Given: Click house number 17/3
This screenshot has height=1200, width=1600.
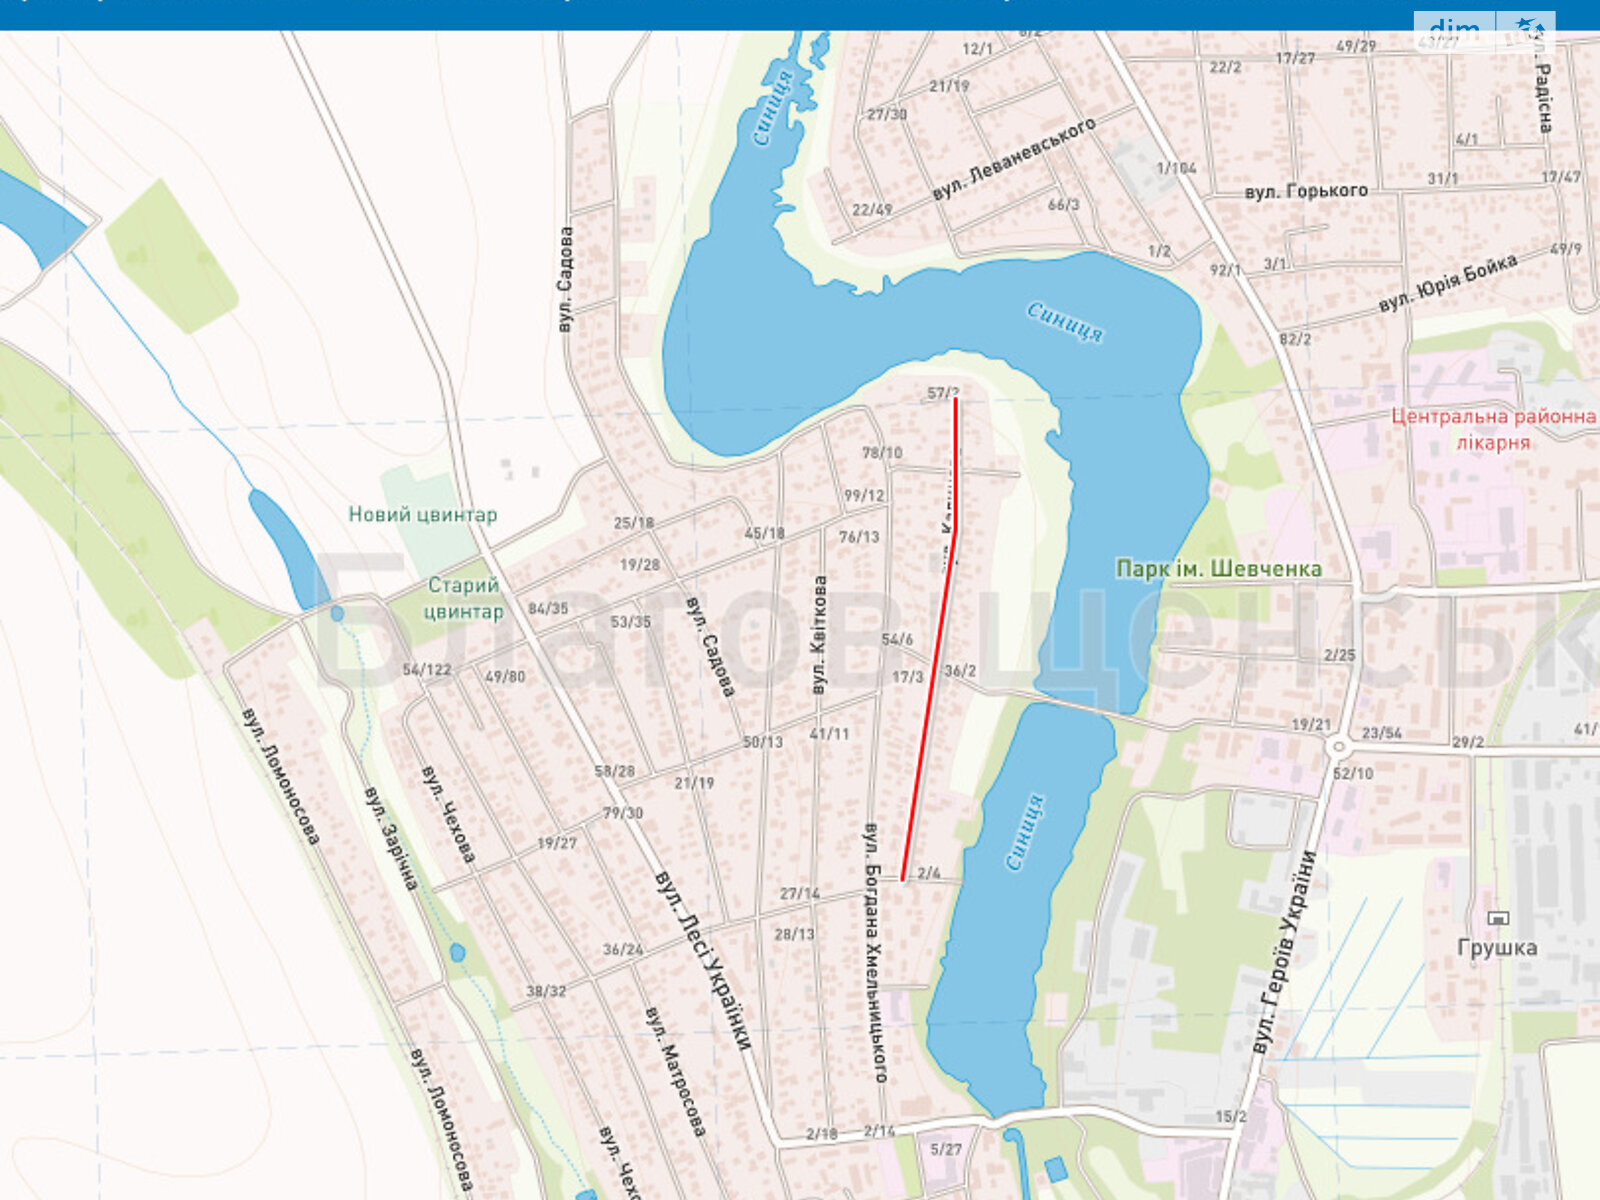Looking at the screenshot, I should (908, 678).
